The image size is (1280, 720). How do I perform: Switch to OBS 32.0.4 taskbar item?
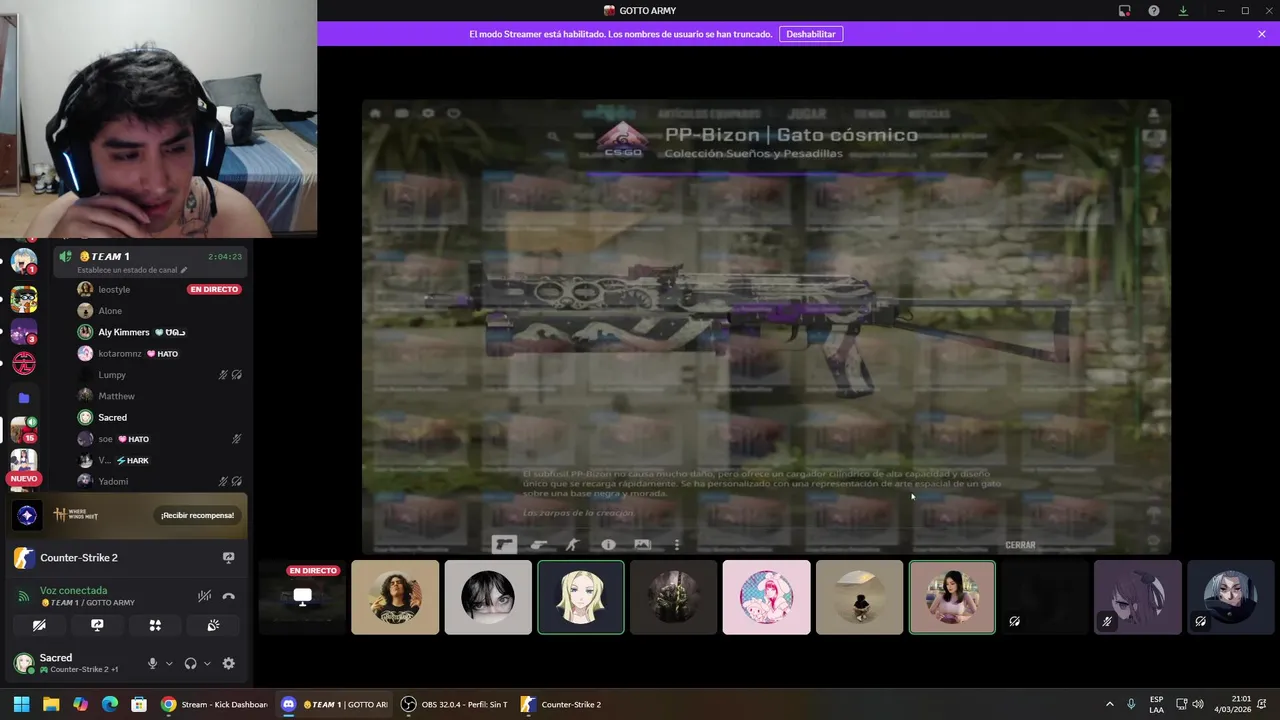click(x=454, y=704)
